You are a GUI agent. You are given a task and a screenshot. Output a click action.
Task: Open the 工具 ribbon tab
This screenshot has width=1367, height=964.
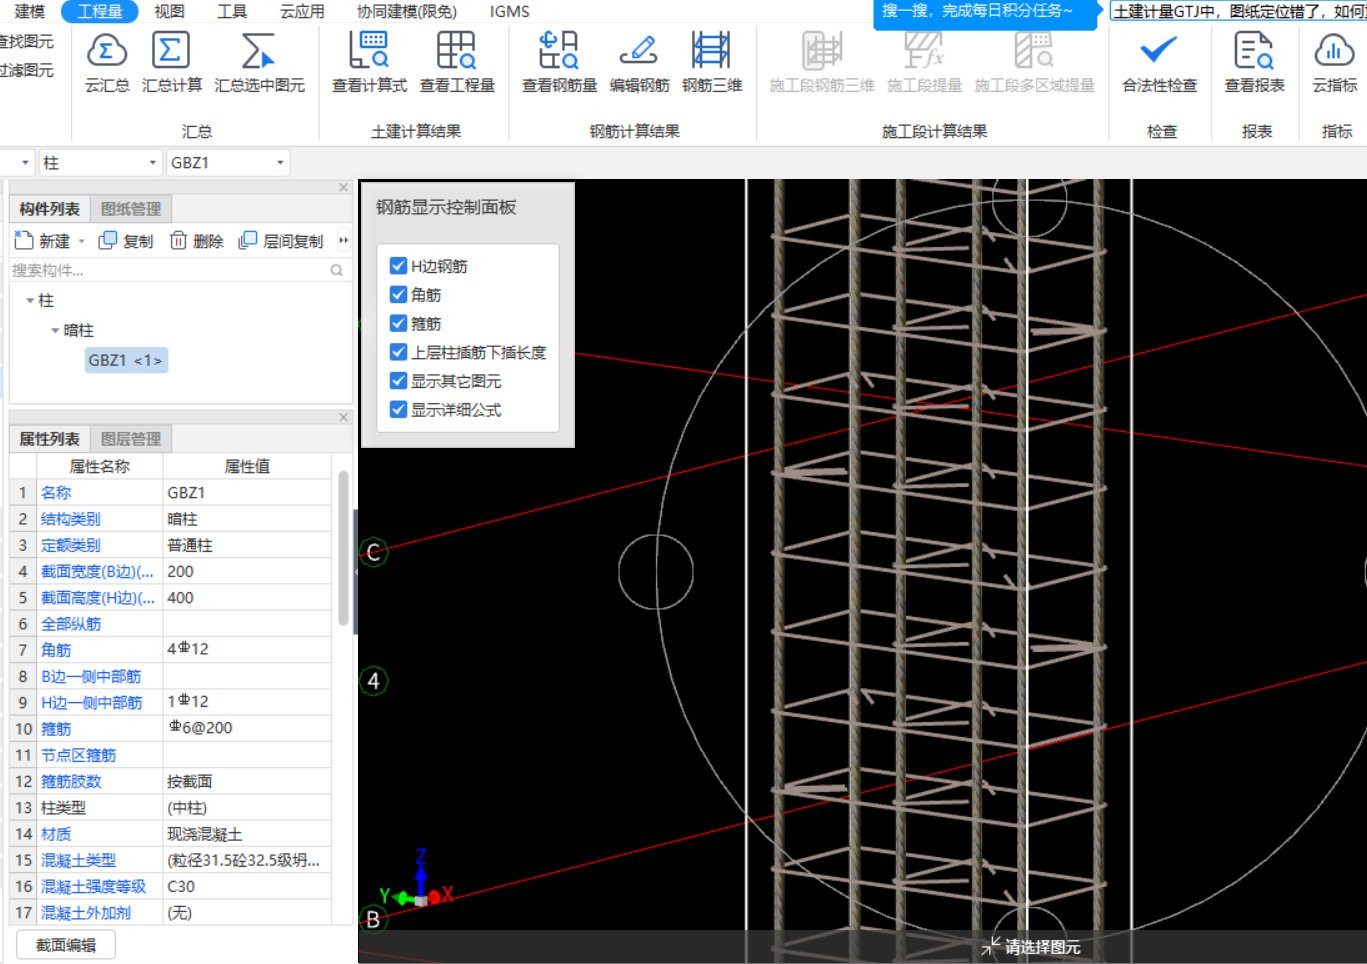232,11
